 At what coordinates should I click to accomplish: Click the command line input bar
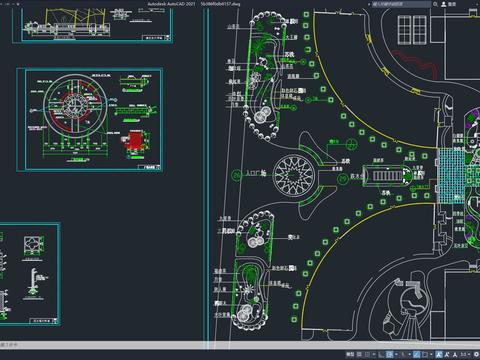(240, 345)
